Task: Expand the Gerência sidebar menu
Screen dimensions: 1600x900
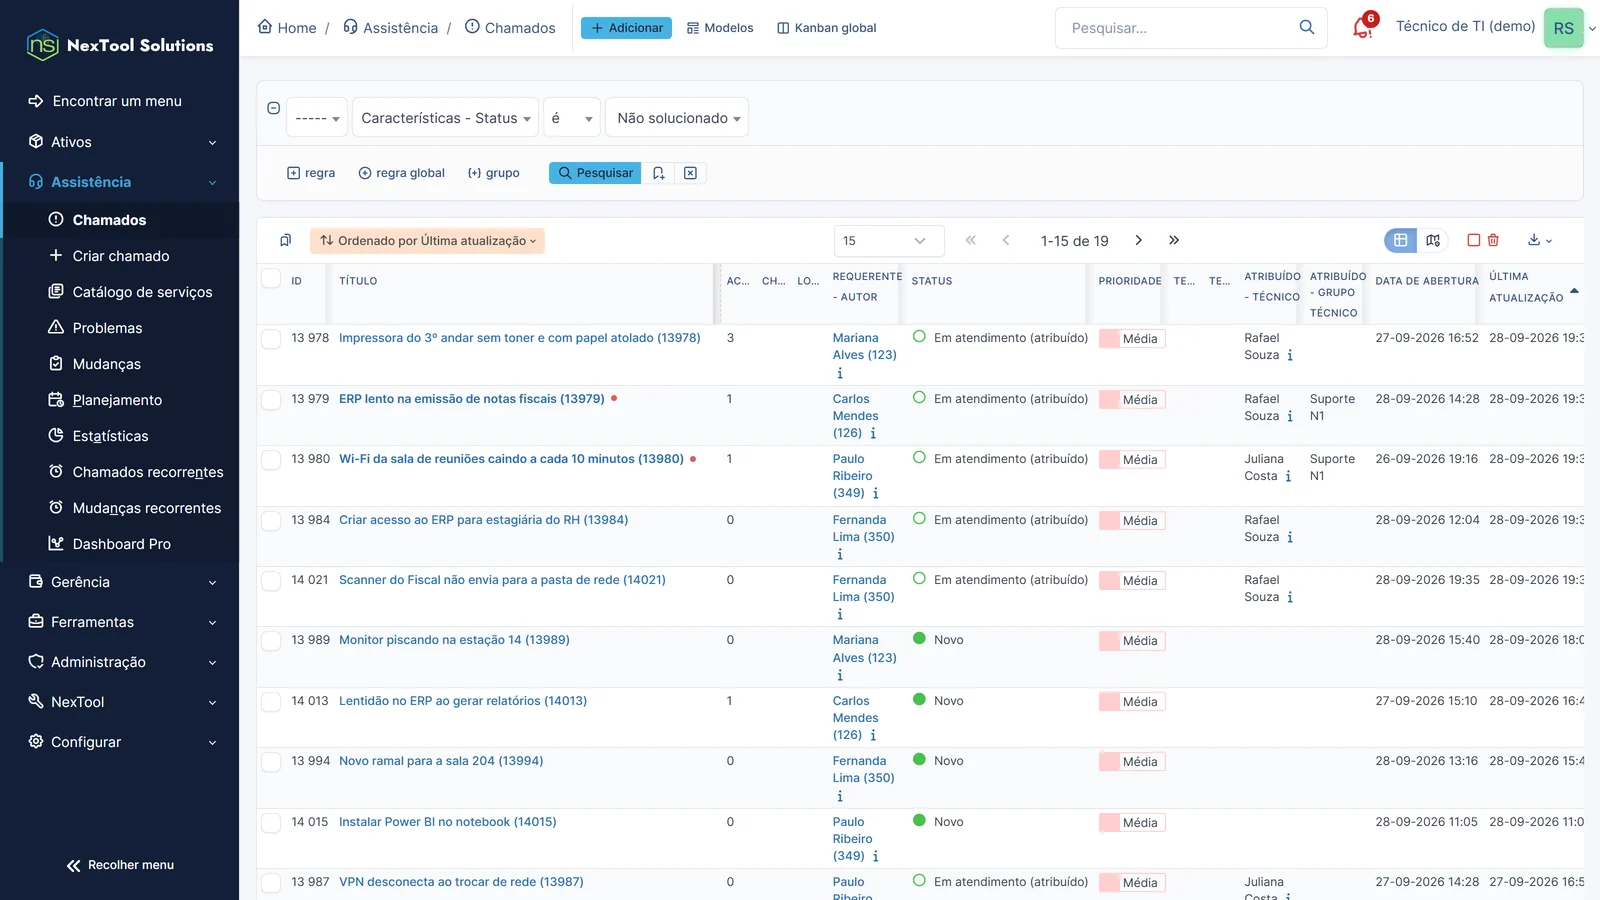Action: point(121,582)
